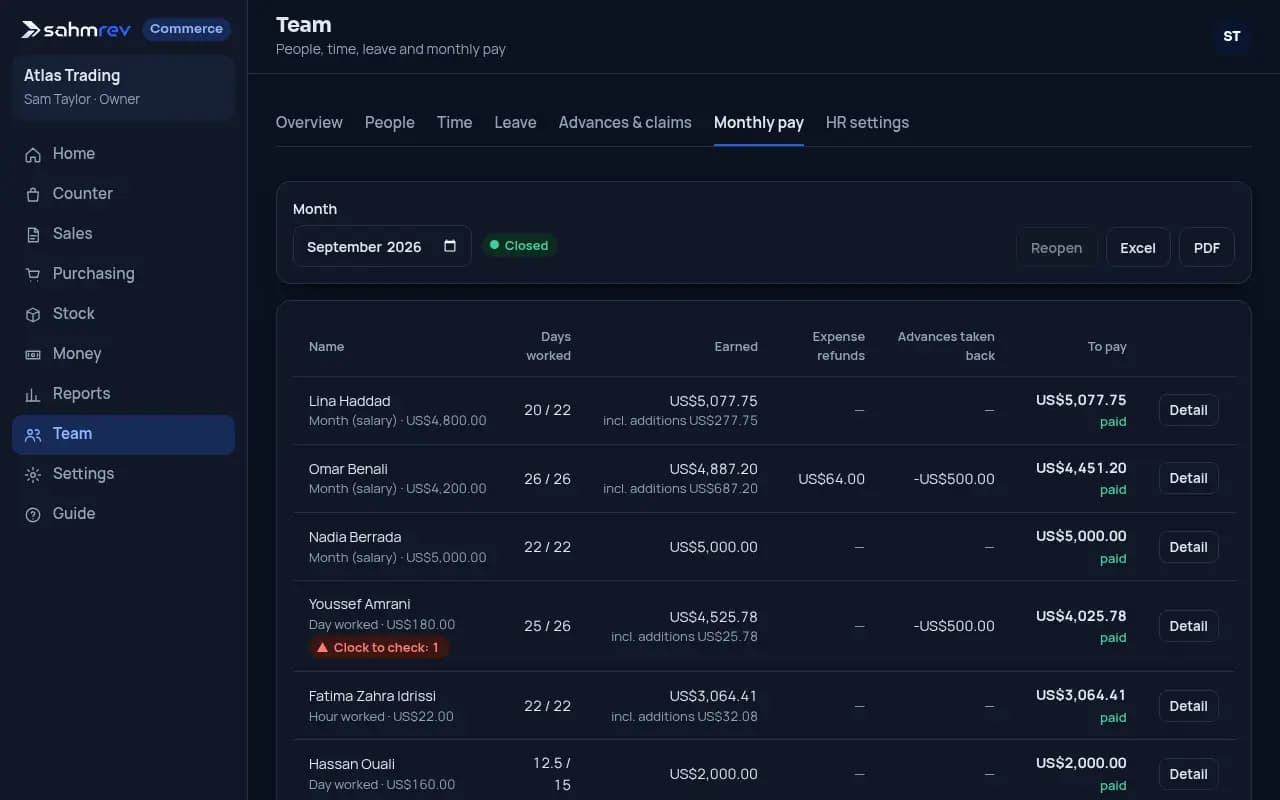The width and height of the screenshot is (1280, 800).
Task: Export monthly pay as PDF
Action: pyautogui.click(x=1207, y=248)
